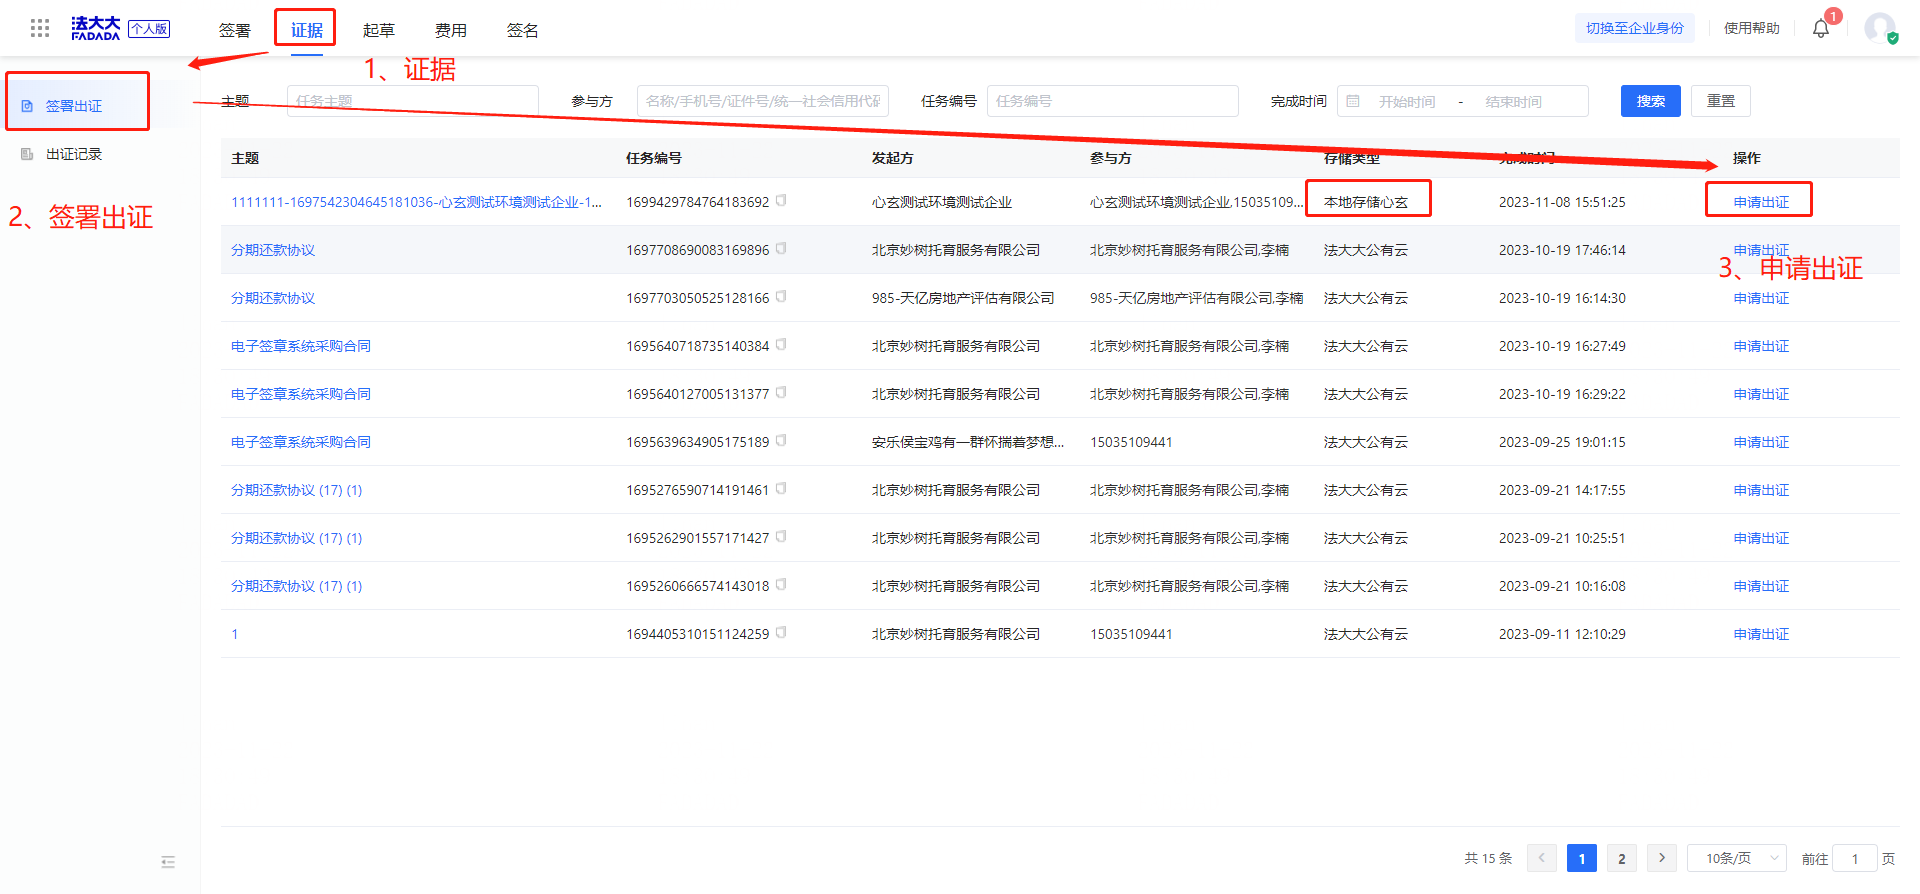Copy task number 1697703050525128166
Image resolution: width=1920 pixels, height=894 pixels.
pyautogui.click(x=781, y=296)
